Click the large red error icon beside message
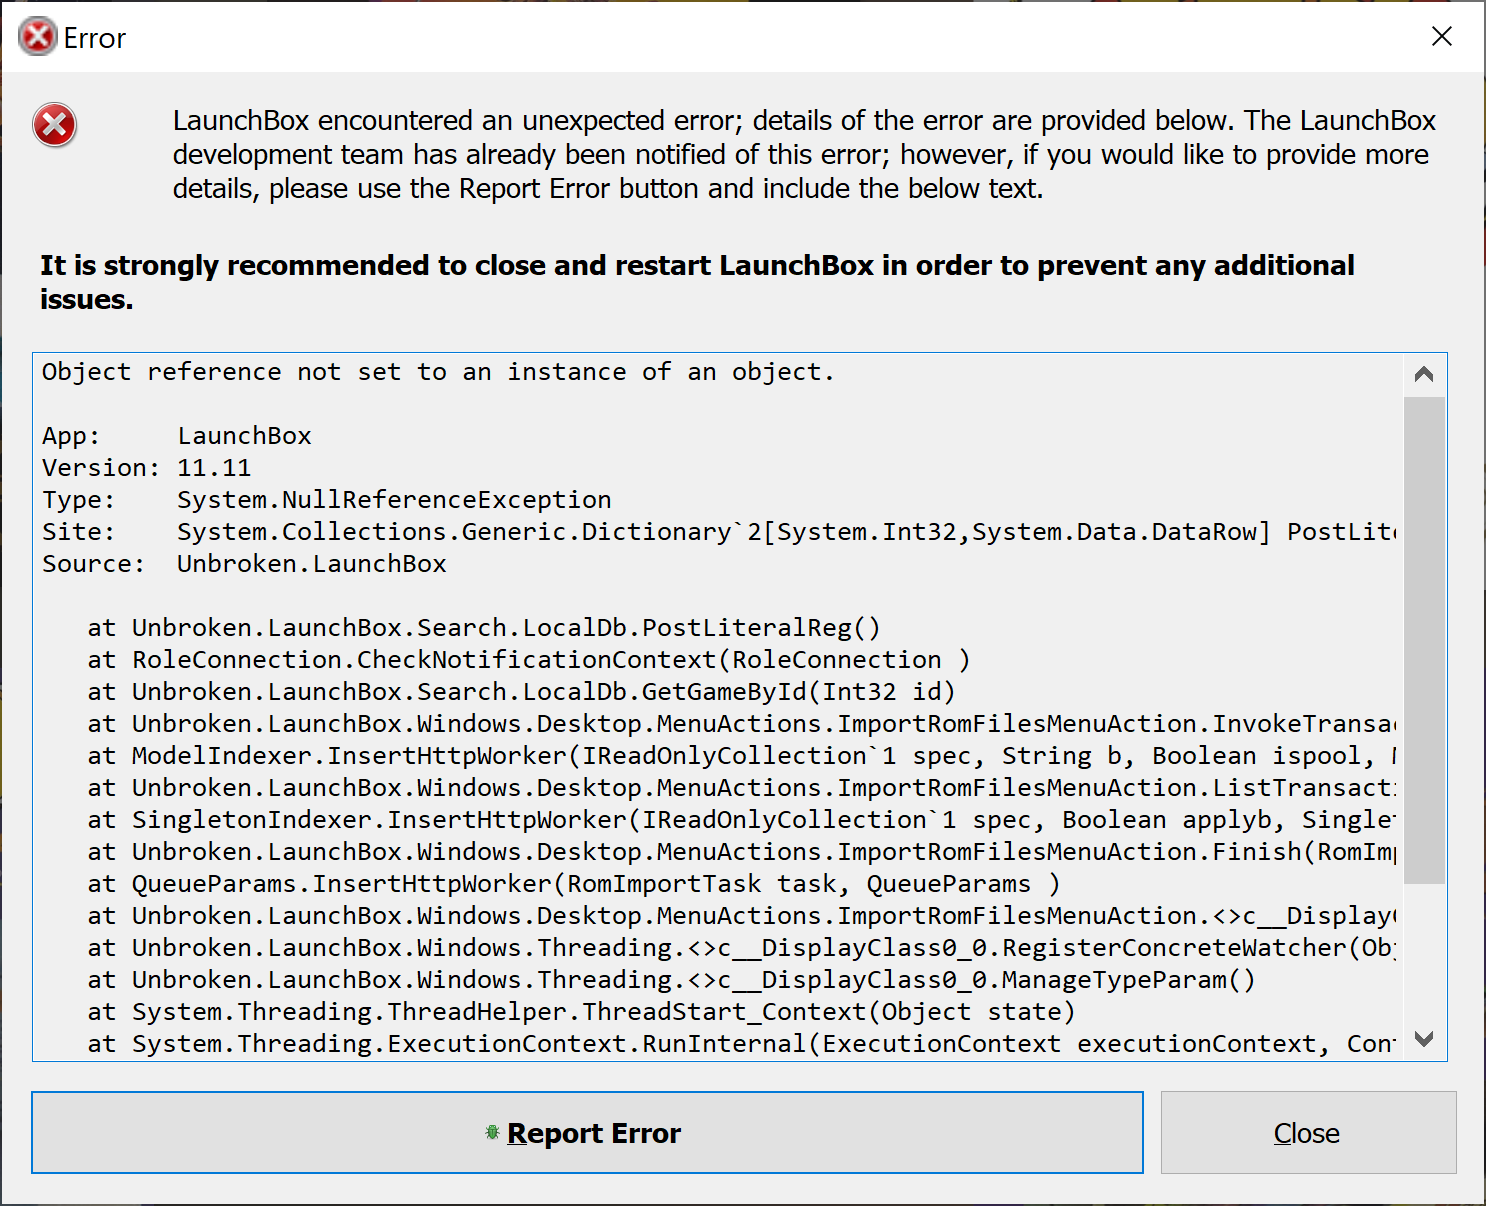1486x1206 pixels. (55, 125)
